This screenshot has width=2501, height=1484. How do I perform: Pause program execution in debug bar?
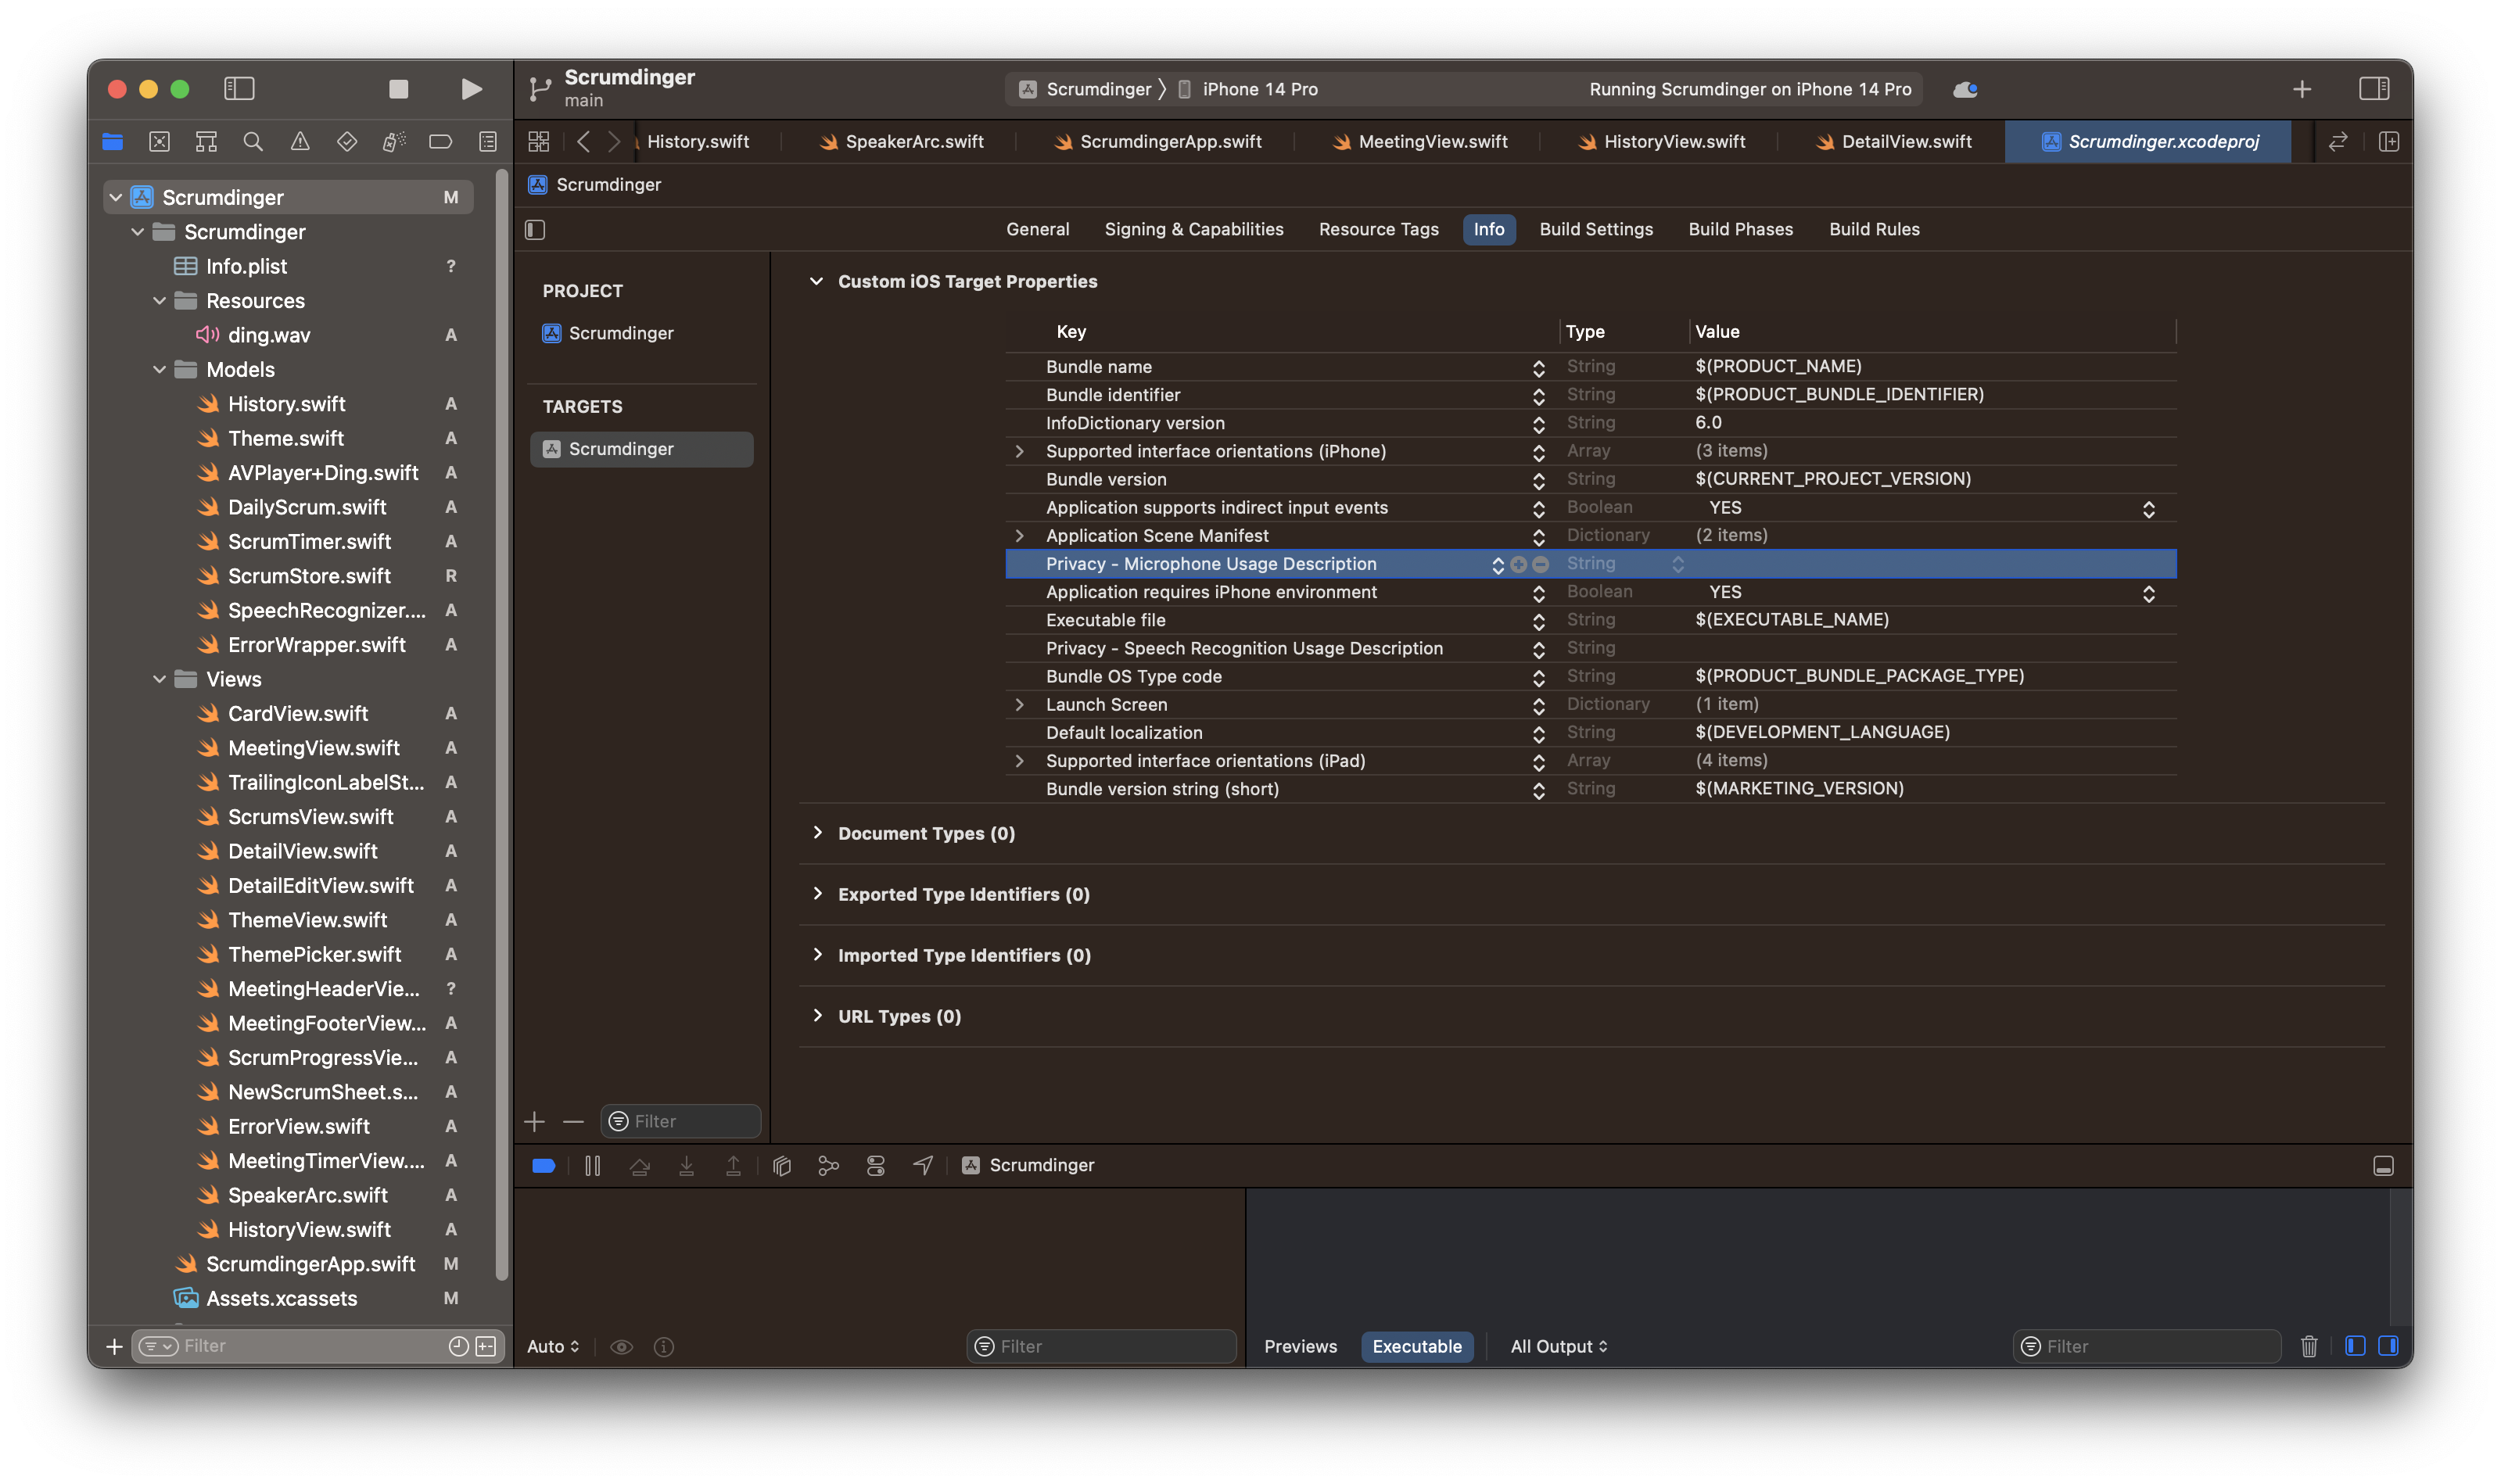tap(592, 1166)
